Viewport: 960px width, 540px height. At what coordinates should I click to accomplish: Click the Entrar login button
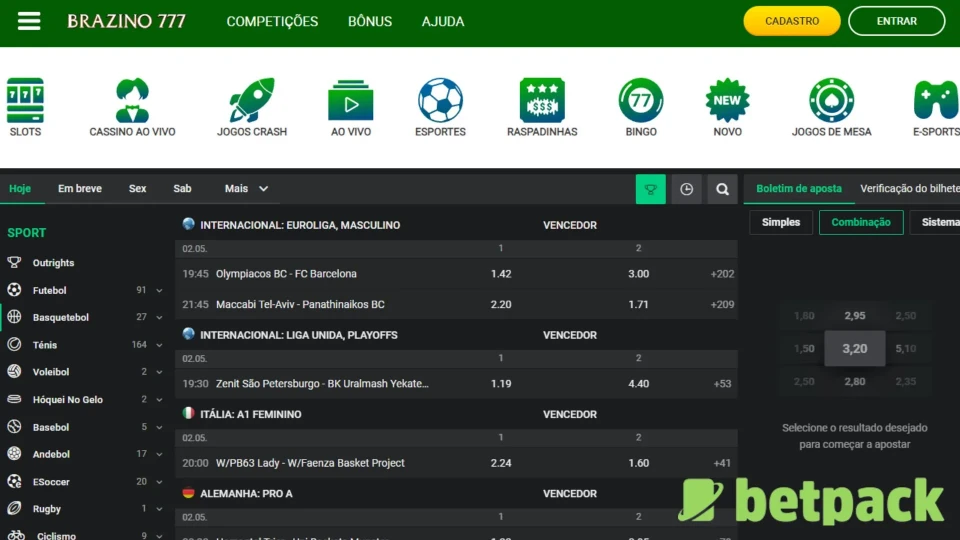coord(896,21)
